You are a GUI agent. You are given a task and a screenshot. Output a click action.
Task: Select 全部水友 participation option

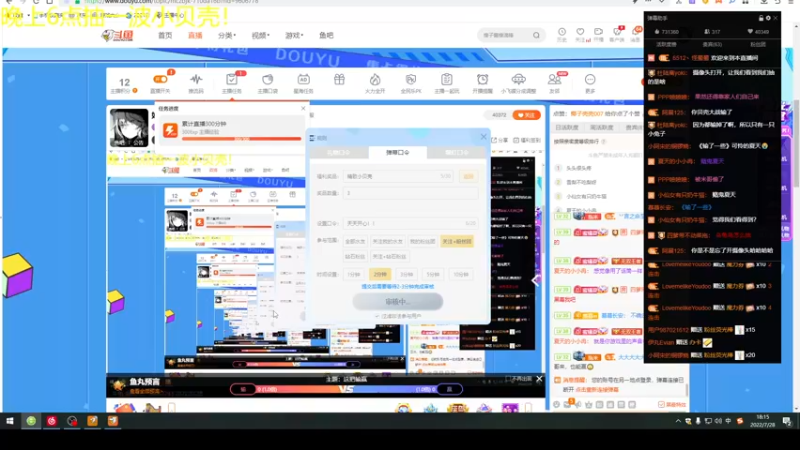coord(355,241)
